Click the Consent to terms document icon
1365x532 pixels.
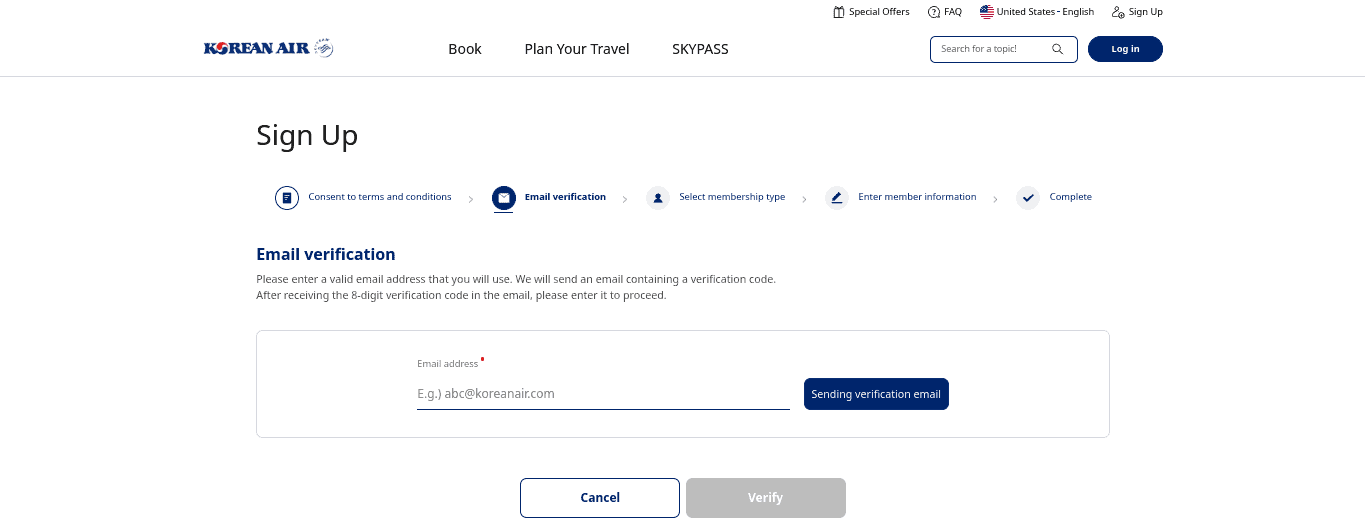[x=287, y=198]
